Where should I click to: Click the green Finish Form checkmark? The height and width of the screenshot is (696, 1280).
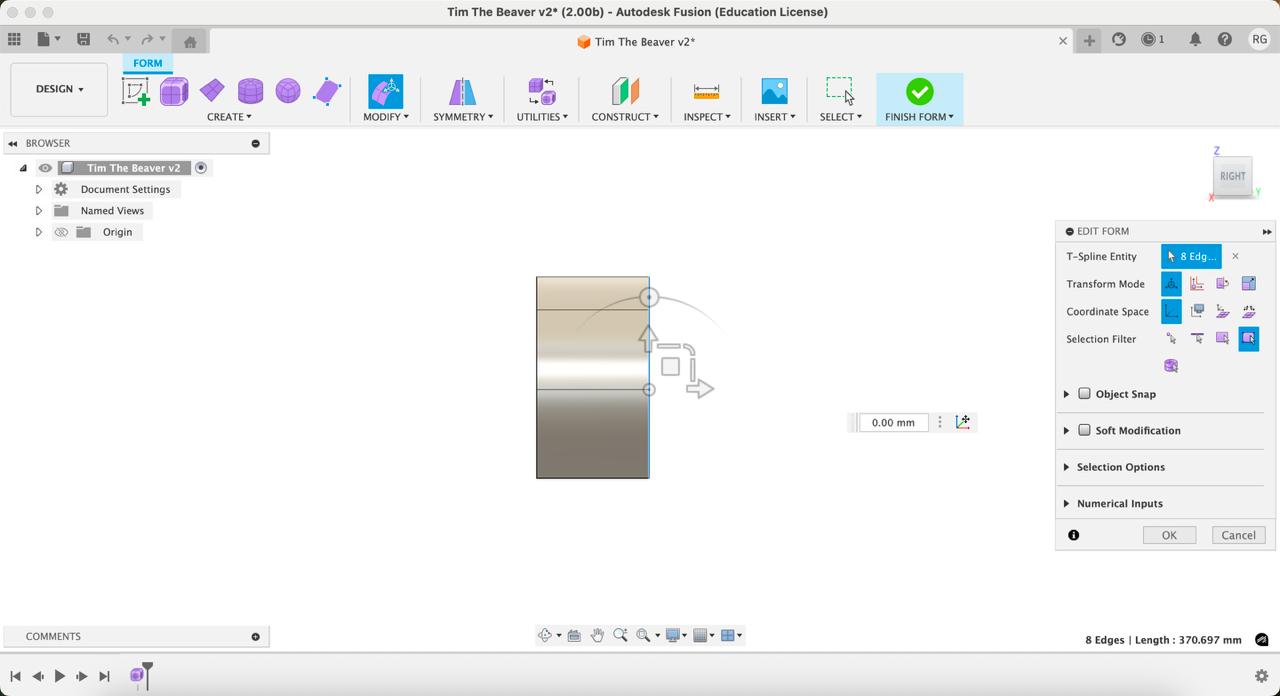click(x=919, y=92)
